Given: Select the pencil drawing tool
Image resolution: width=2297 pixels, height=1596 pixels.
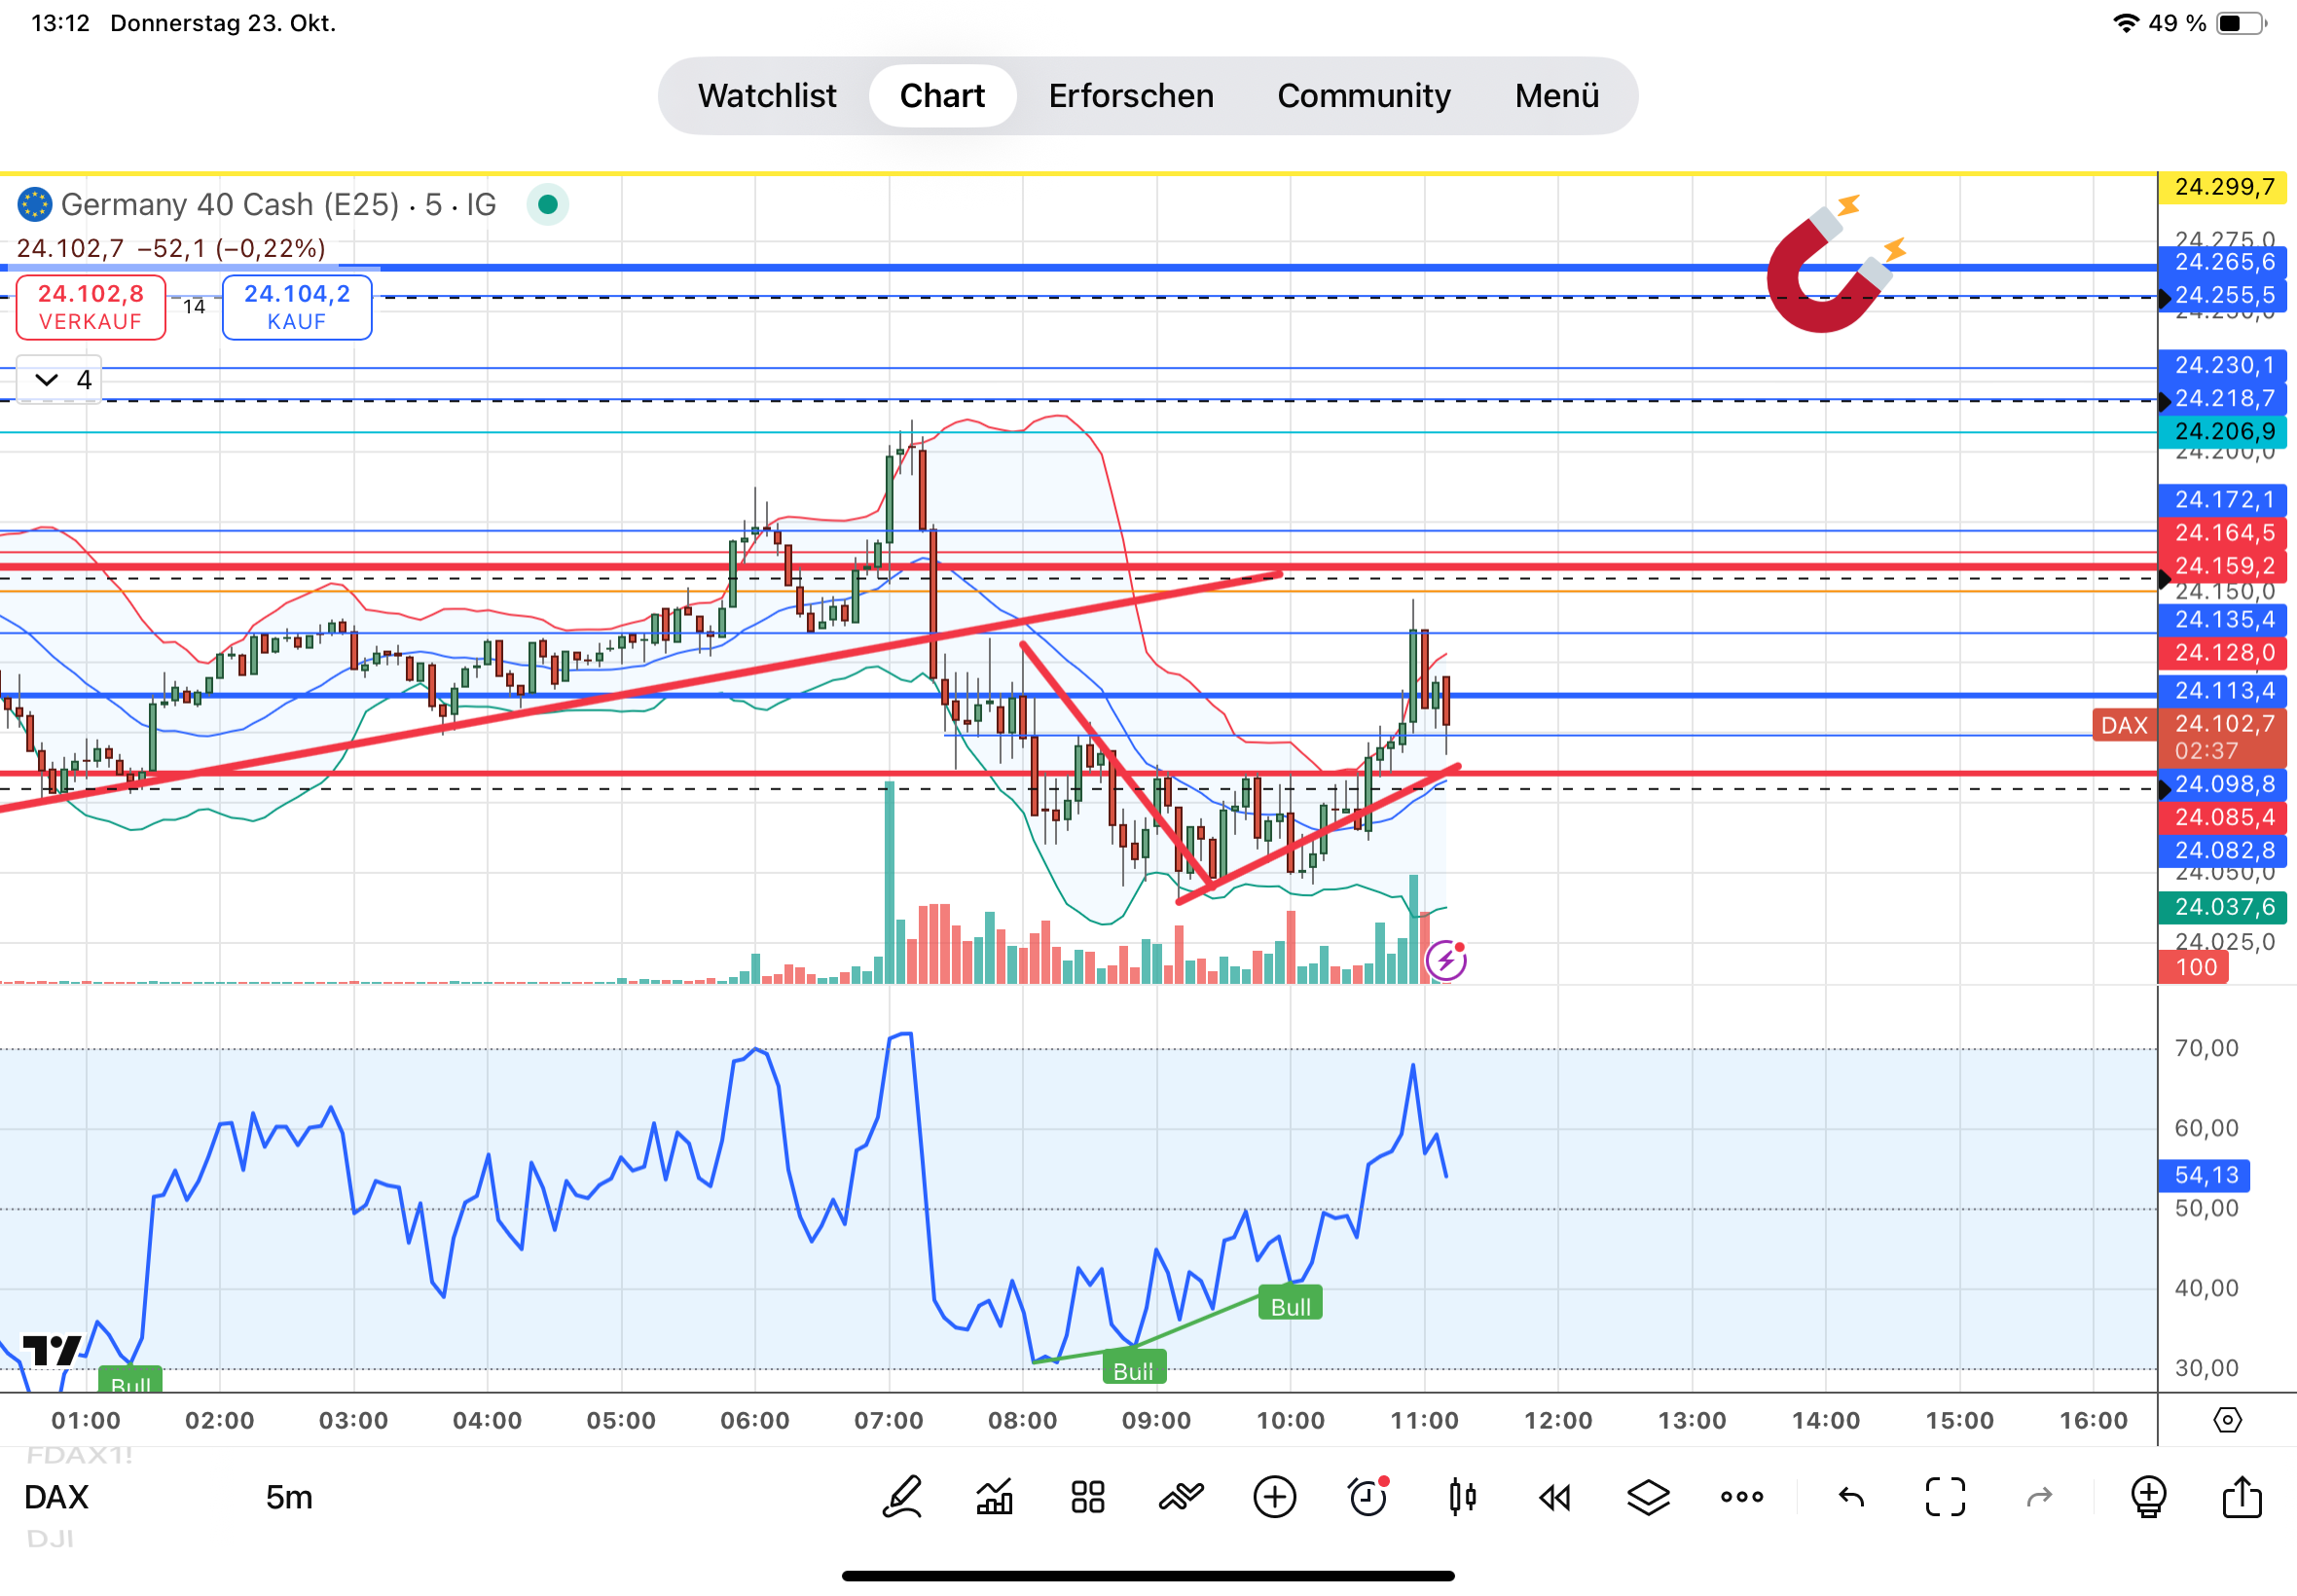Looking at the screenshot, I should click(x=901, y=1497).
